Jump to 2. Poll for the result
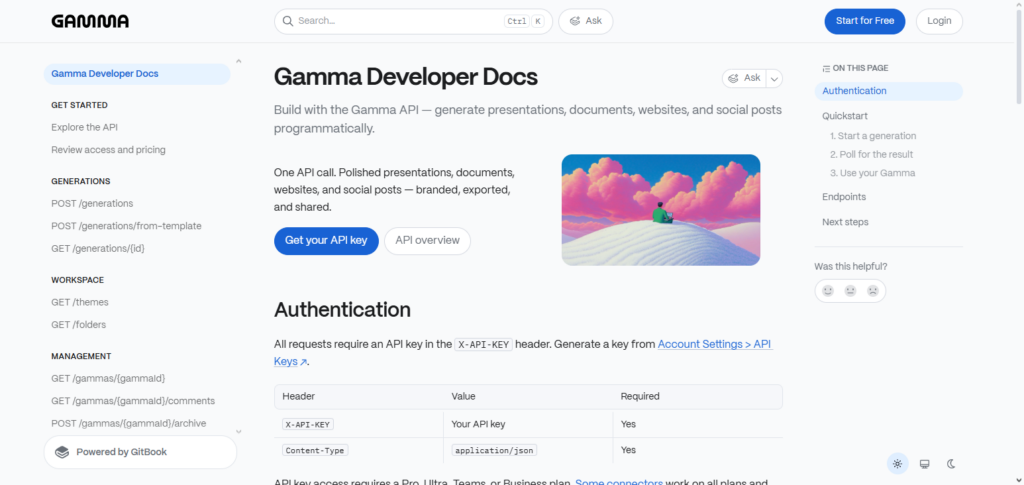 coord(871,155)
